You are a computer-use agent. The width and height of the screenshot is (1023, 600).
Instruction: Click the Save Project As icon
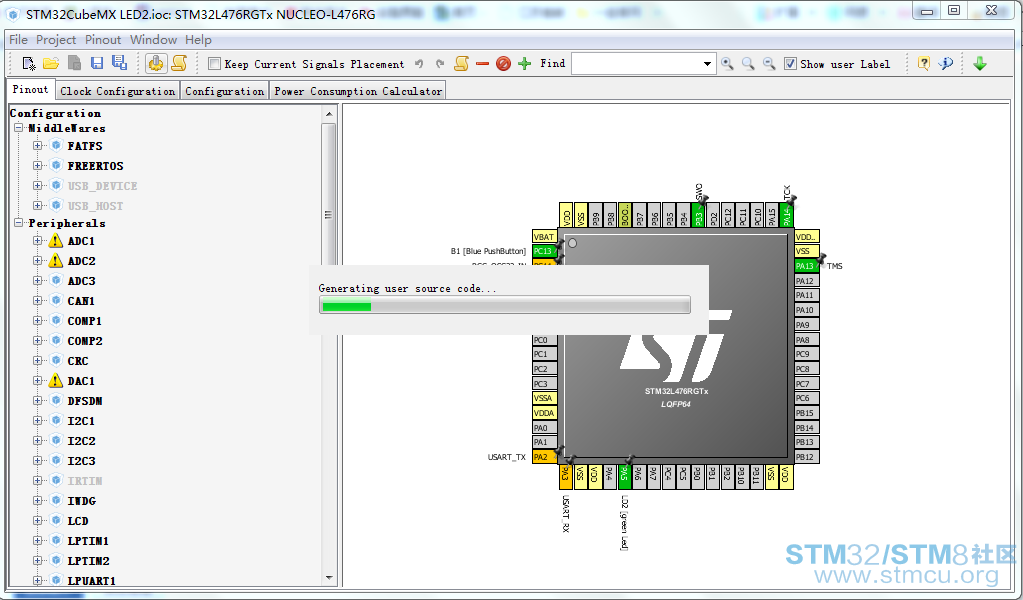pos(119,63)
